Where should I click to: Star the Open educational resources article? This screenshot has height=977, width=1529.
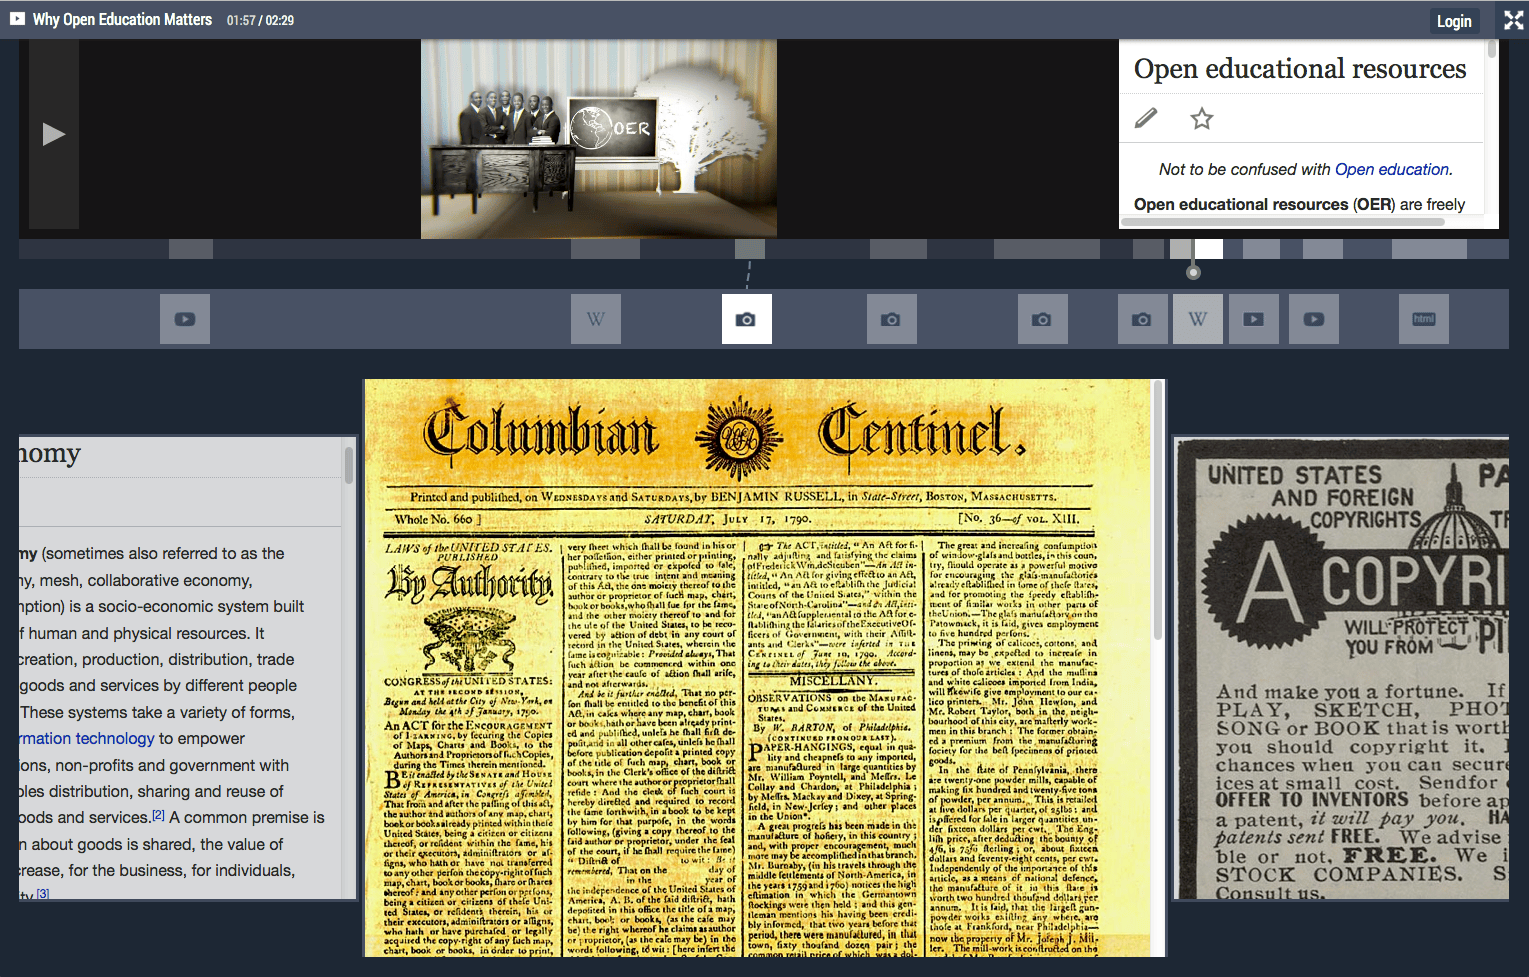click(1201, 119)
